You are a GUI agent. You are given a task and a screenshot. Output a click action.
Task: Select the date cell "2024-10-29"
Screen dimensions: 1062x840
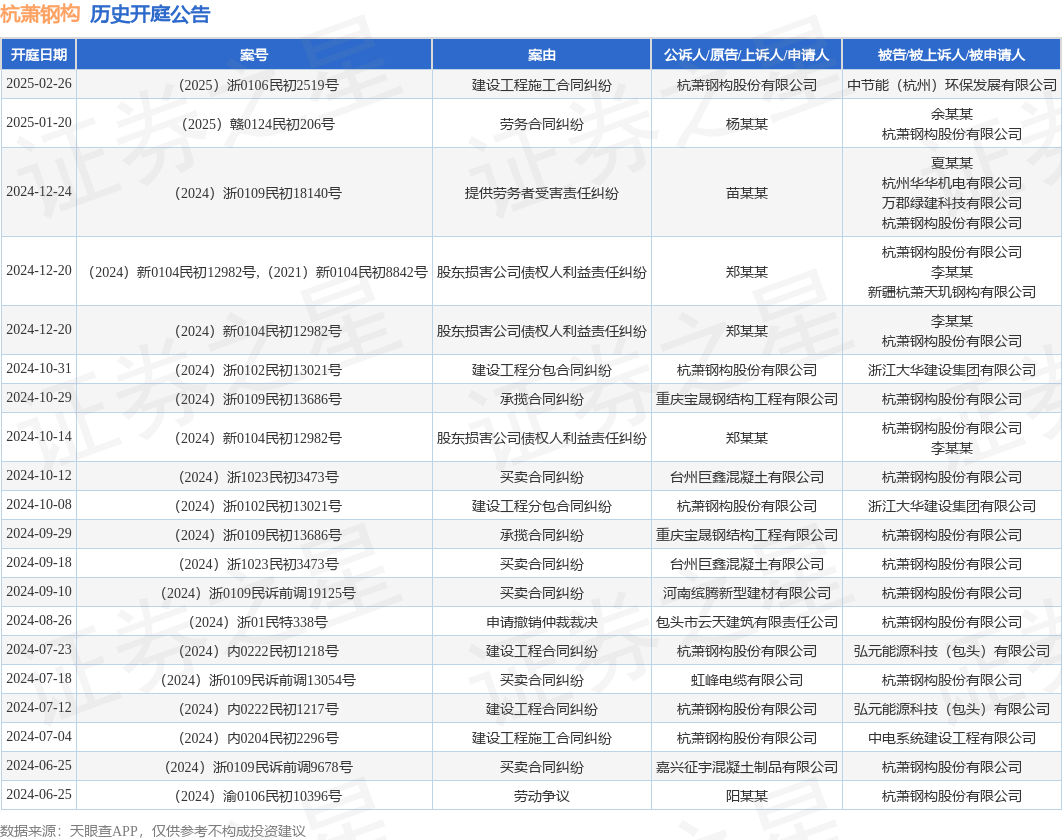tap(39, 398)
